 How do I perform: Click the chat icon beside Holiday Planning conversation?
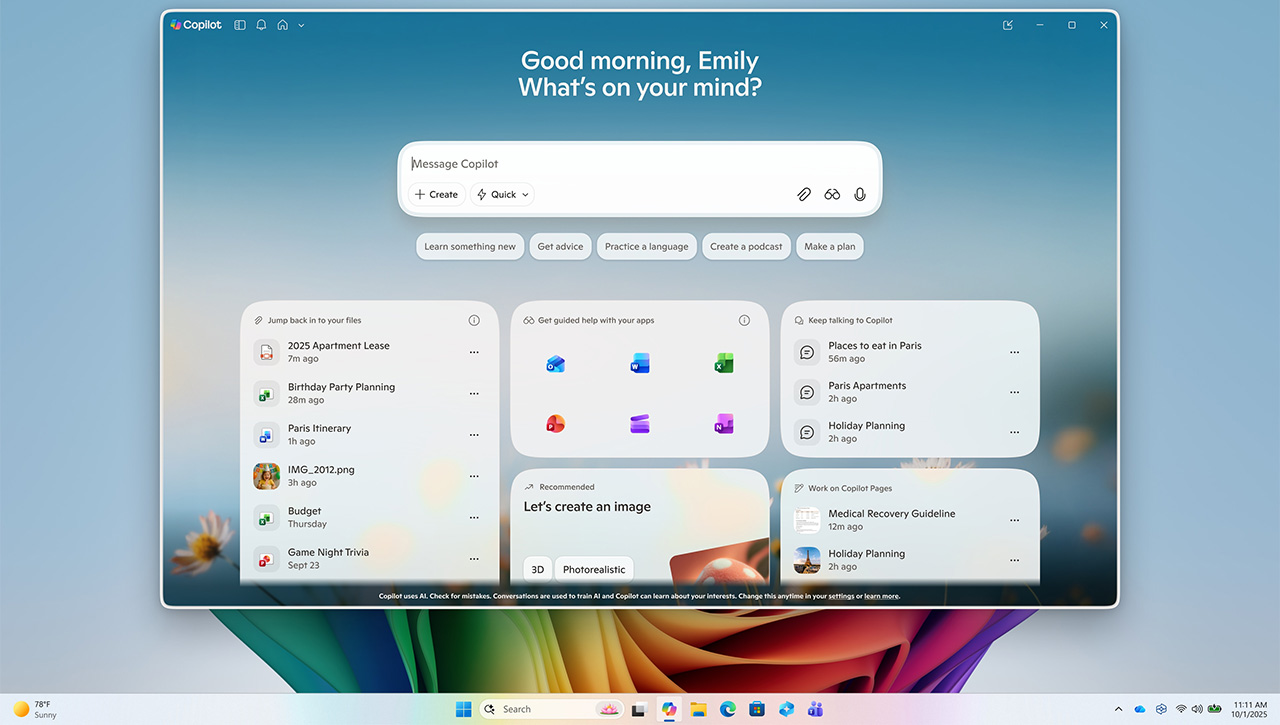click(807, 432)
